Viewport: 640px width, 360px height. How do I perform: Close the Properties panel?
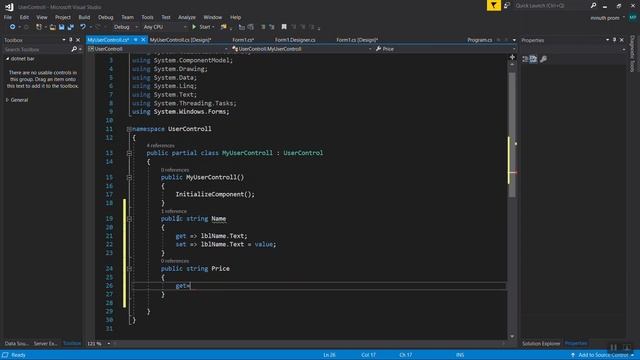click(622, 40)
